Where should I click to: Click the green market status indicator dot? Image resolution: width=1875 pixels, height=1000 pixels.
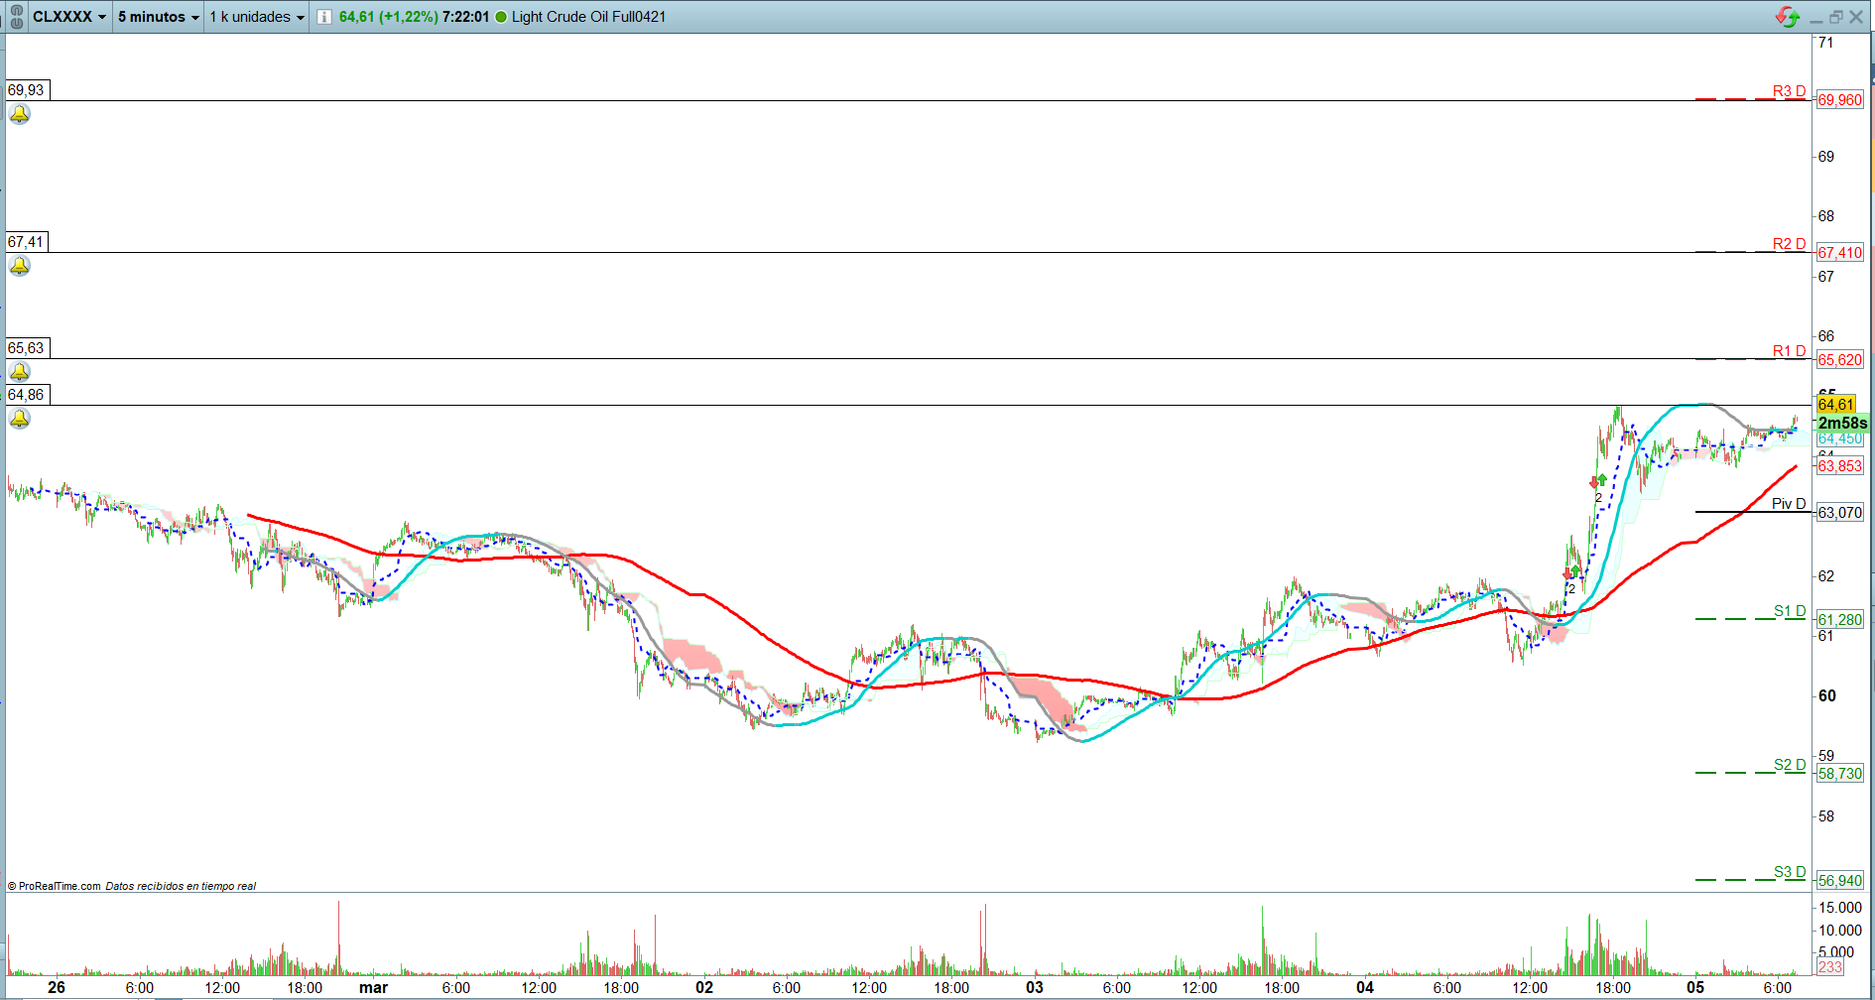click(501, 17)
